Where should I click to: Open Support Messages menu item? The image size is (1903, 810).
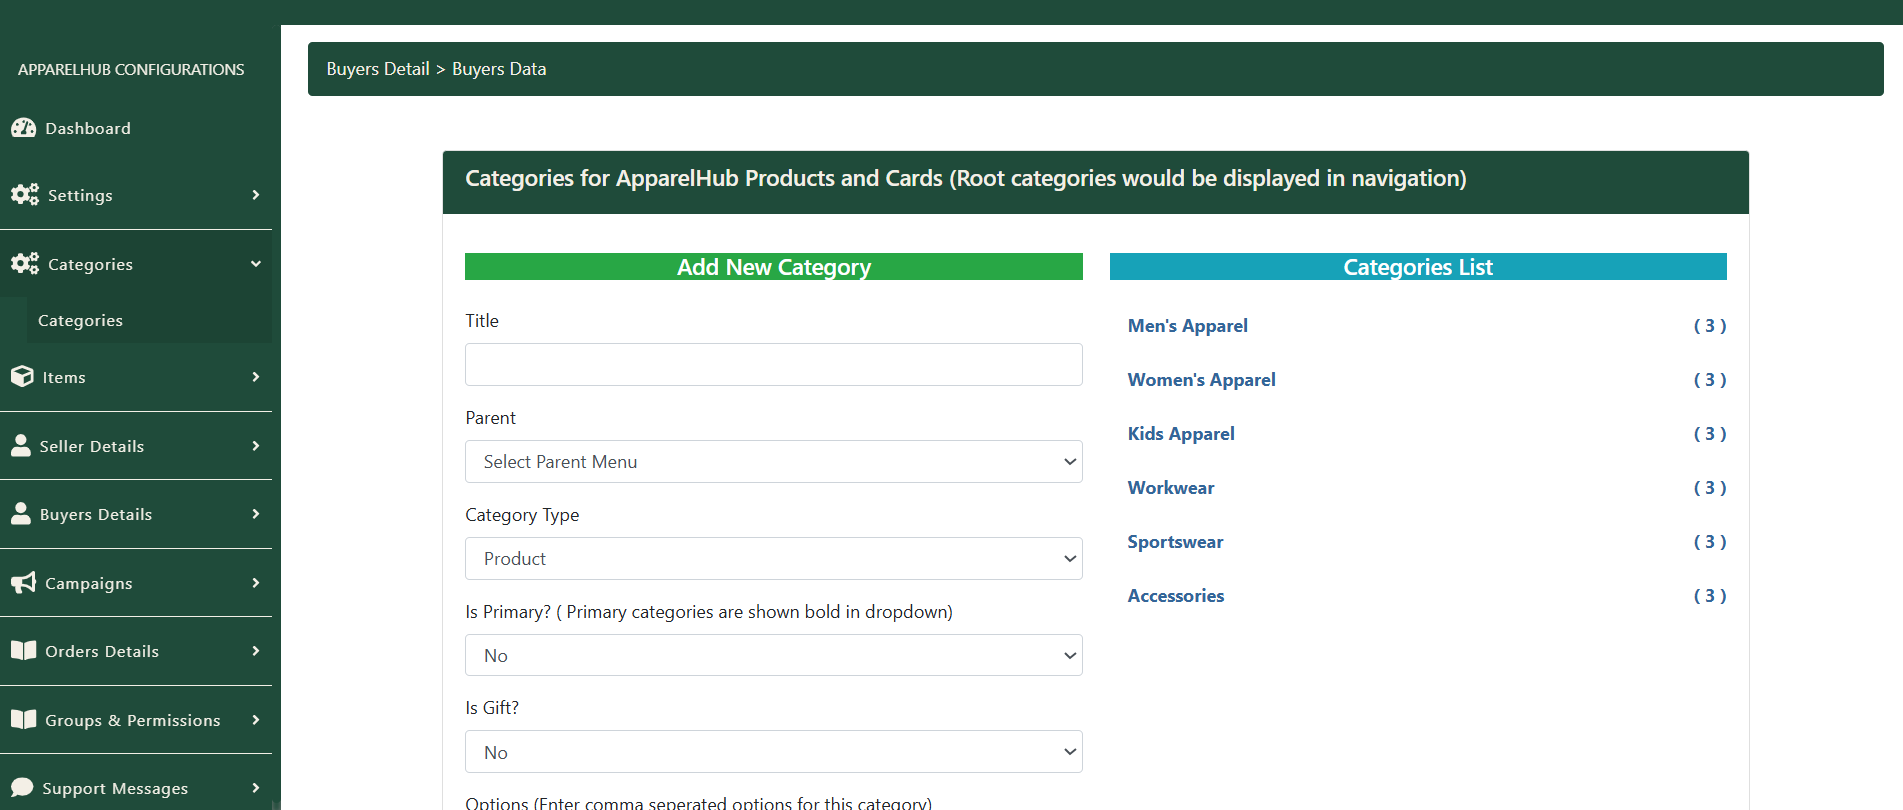(x=136, y=788)
